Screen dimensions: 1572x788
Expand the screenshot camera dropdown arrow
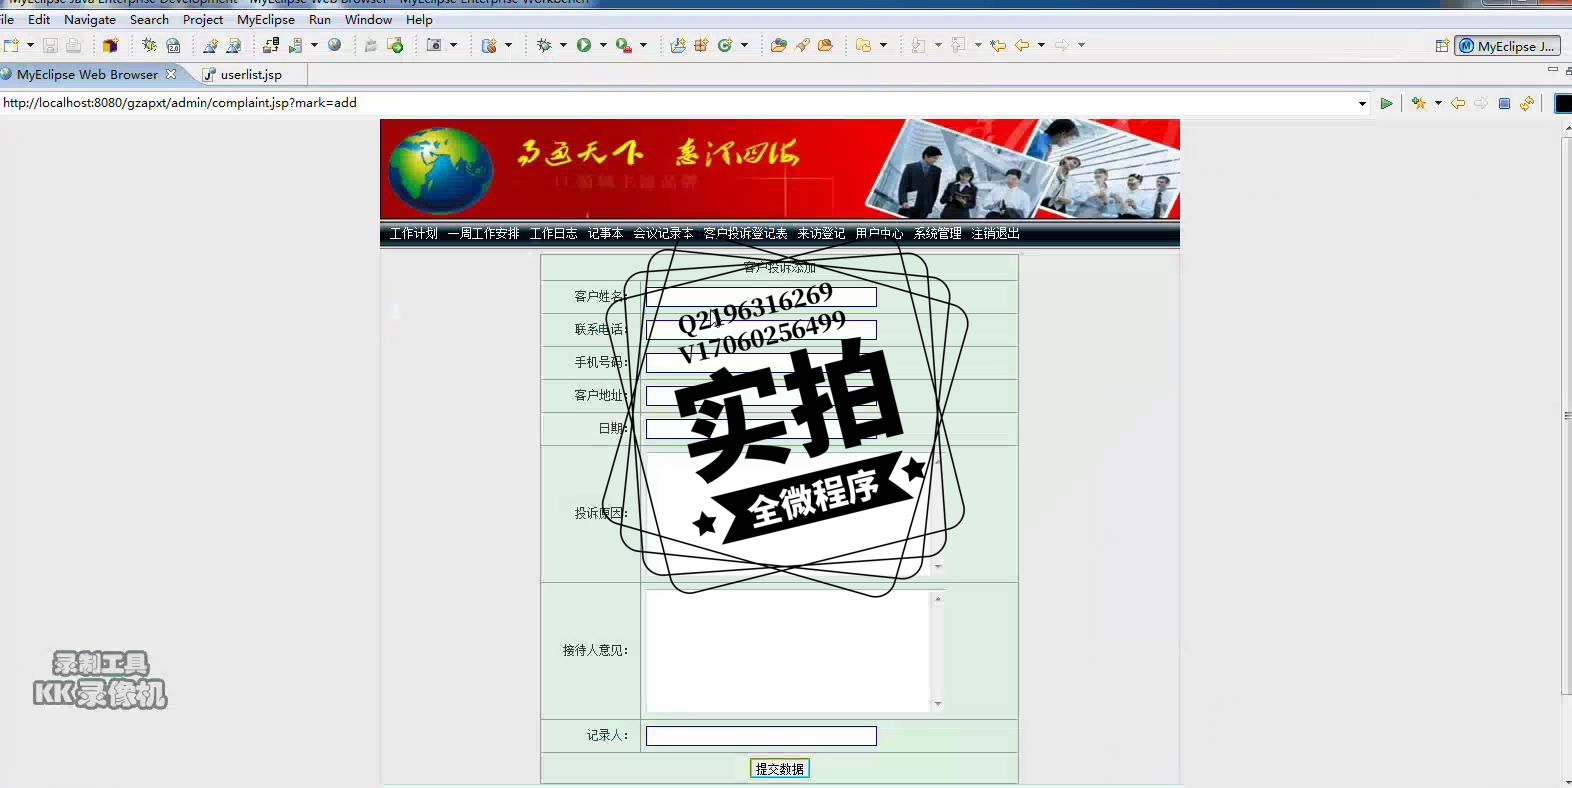coord(453,45)
